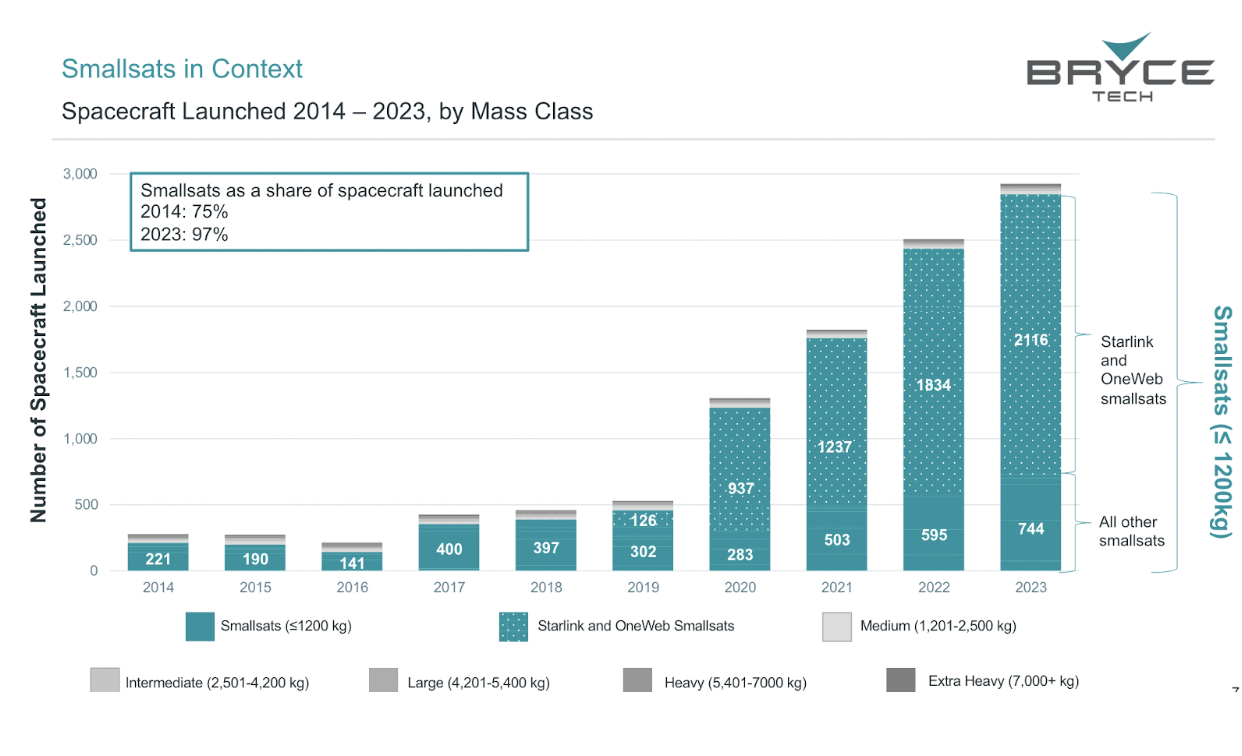This screenshot has width=1242, height=756.
Task: Click the 2019 year label on the x-axis
Action: [x=642, y=587]
